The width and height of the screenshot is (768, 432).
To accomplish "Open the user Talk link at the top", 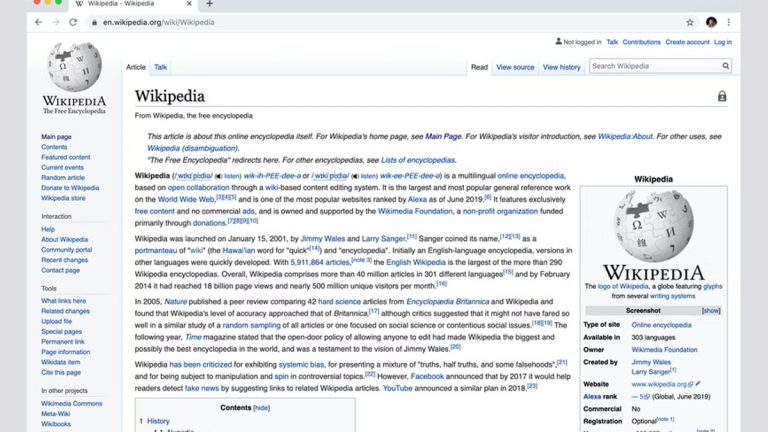I will coord(612,42).
